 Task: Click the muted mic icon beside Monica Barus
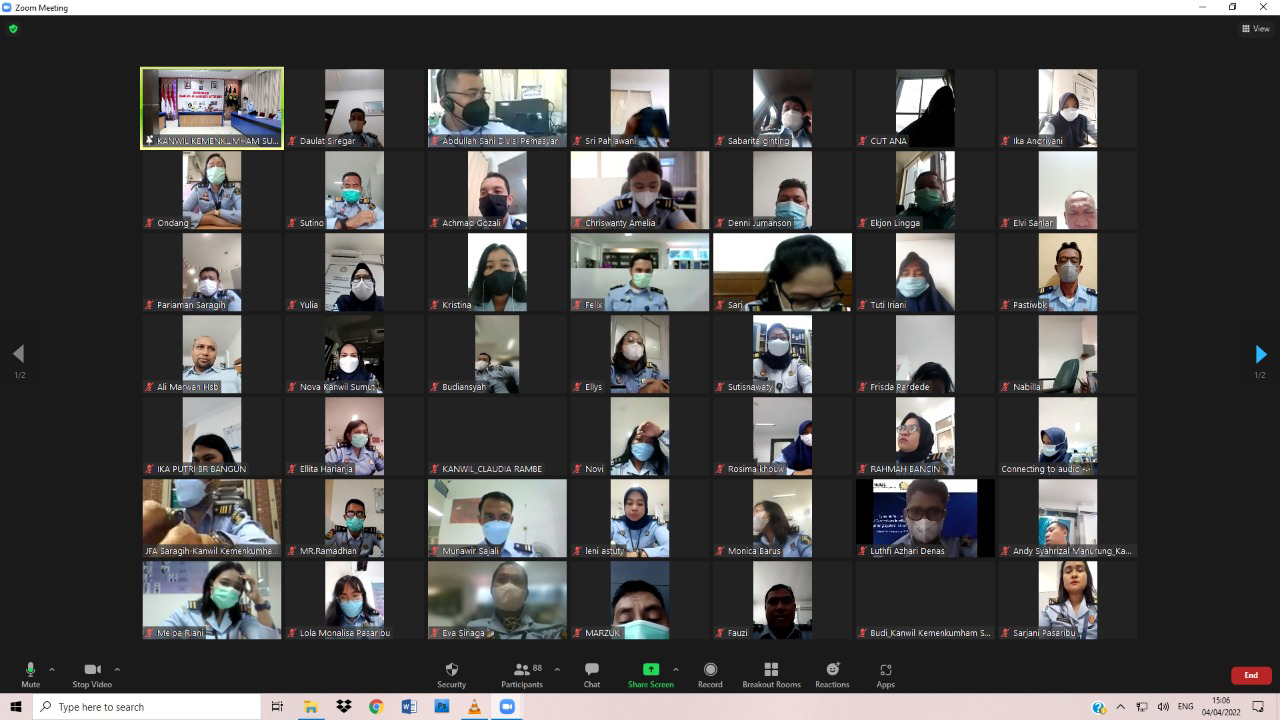pyautogui.click(x=720, y=551)
